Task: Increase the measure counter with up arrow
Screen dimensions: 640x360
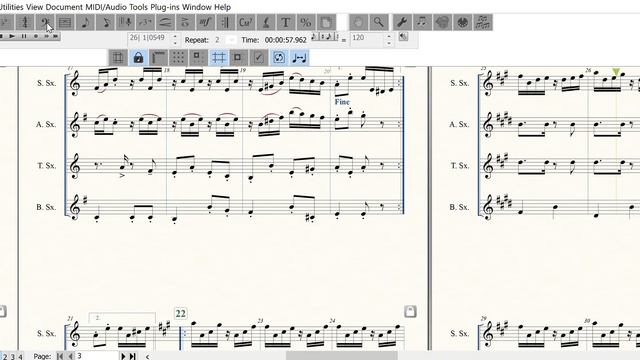Action: pos(176,36)
